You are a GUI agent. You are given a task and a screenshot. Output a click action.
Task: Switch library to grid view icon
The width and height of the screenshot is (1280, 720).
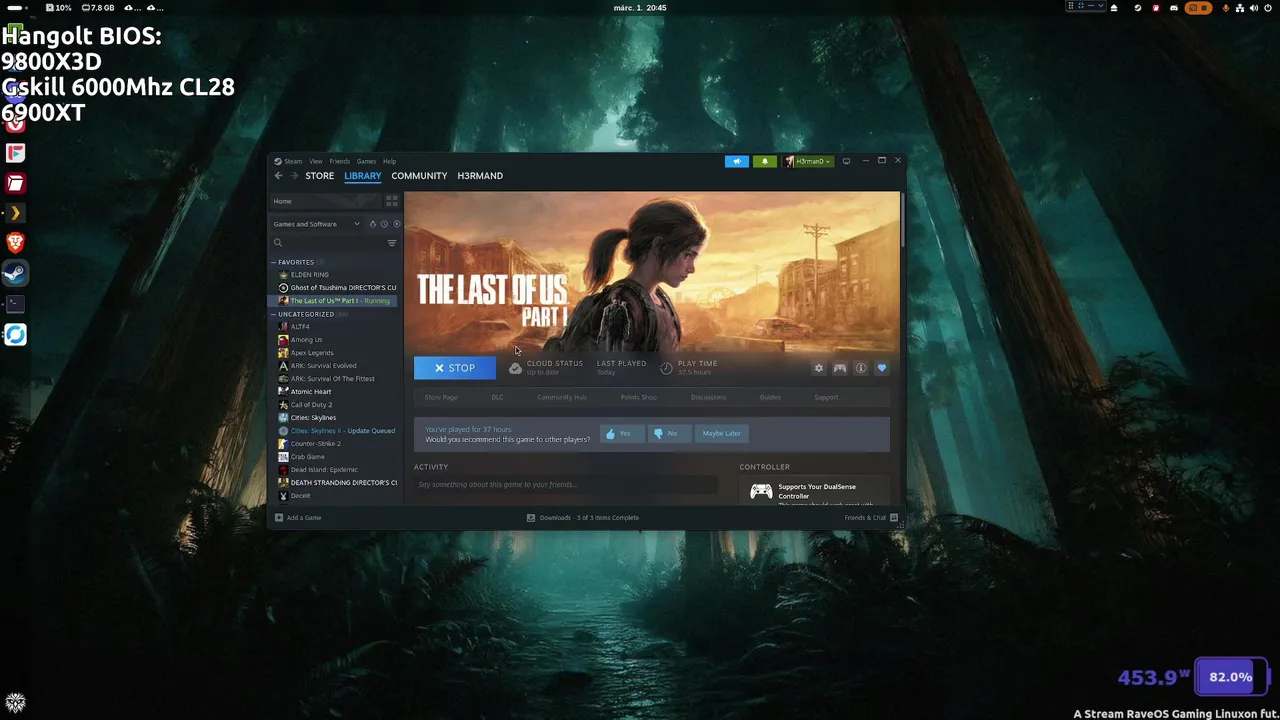pyautogui.click(x=391, y=201)
